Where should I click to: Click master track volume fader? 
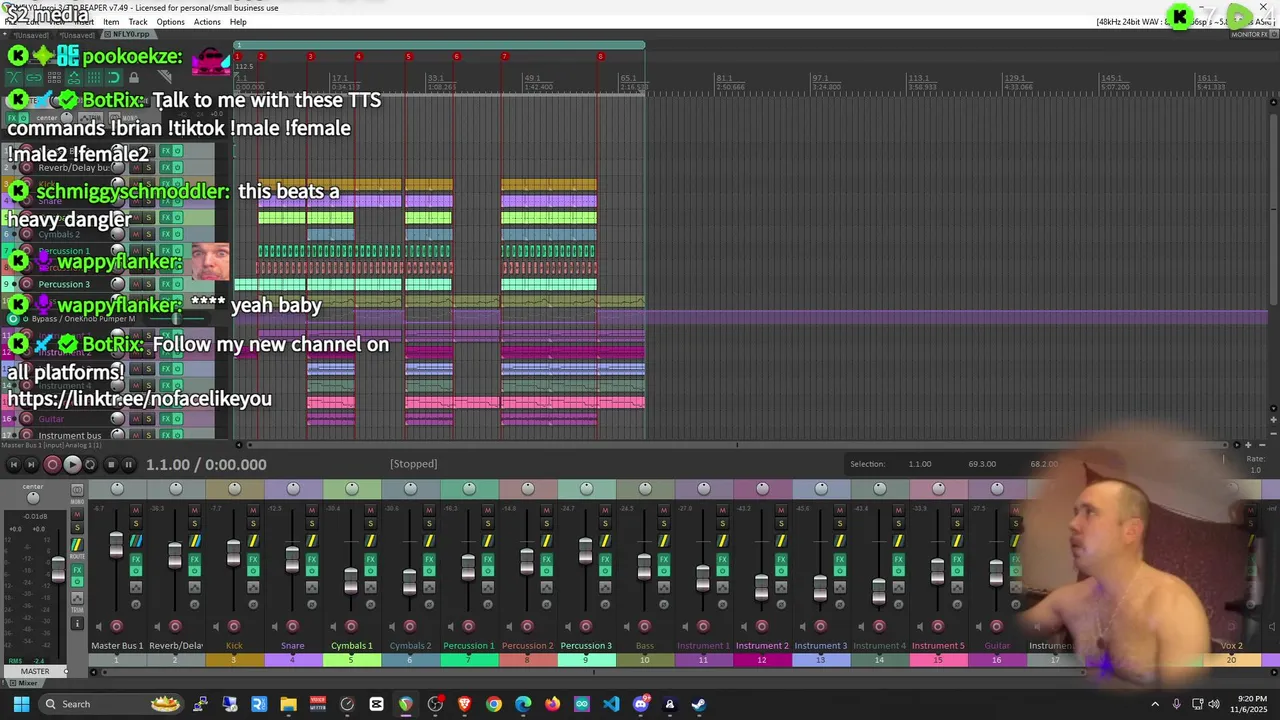point(58,570)
